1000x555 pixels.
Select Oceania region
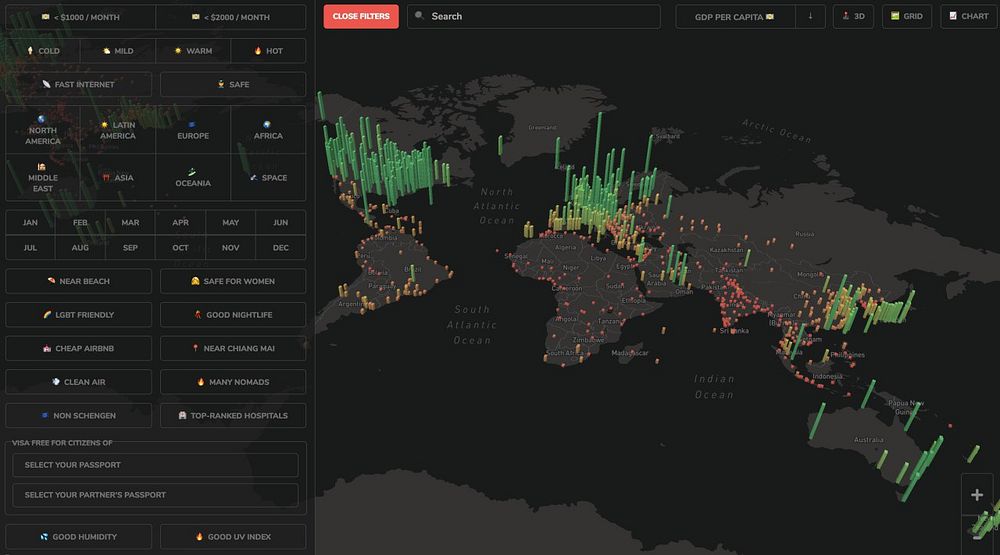click(x=193, y=177)
